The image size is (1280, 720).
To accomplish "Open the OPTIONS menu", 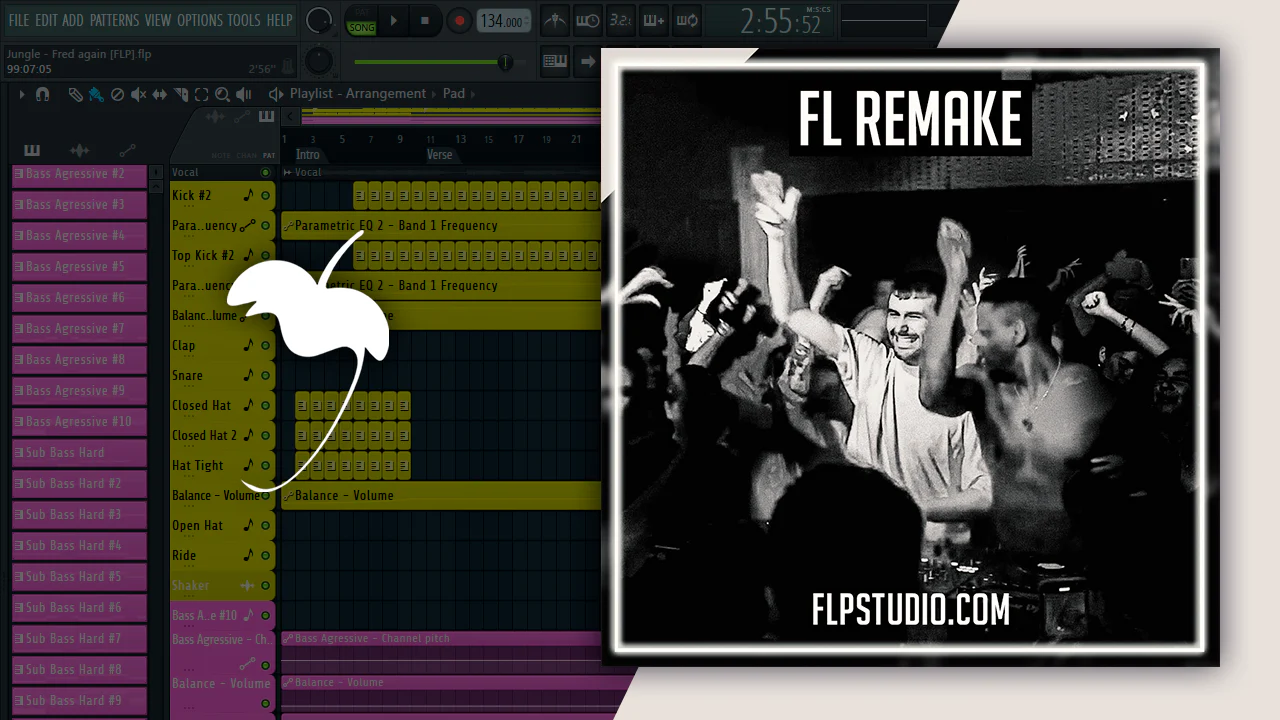I will [199, 20].
